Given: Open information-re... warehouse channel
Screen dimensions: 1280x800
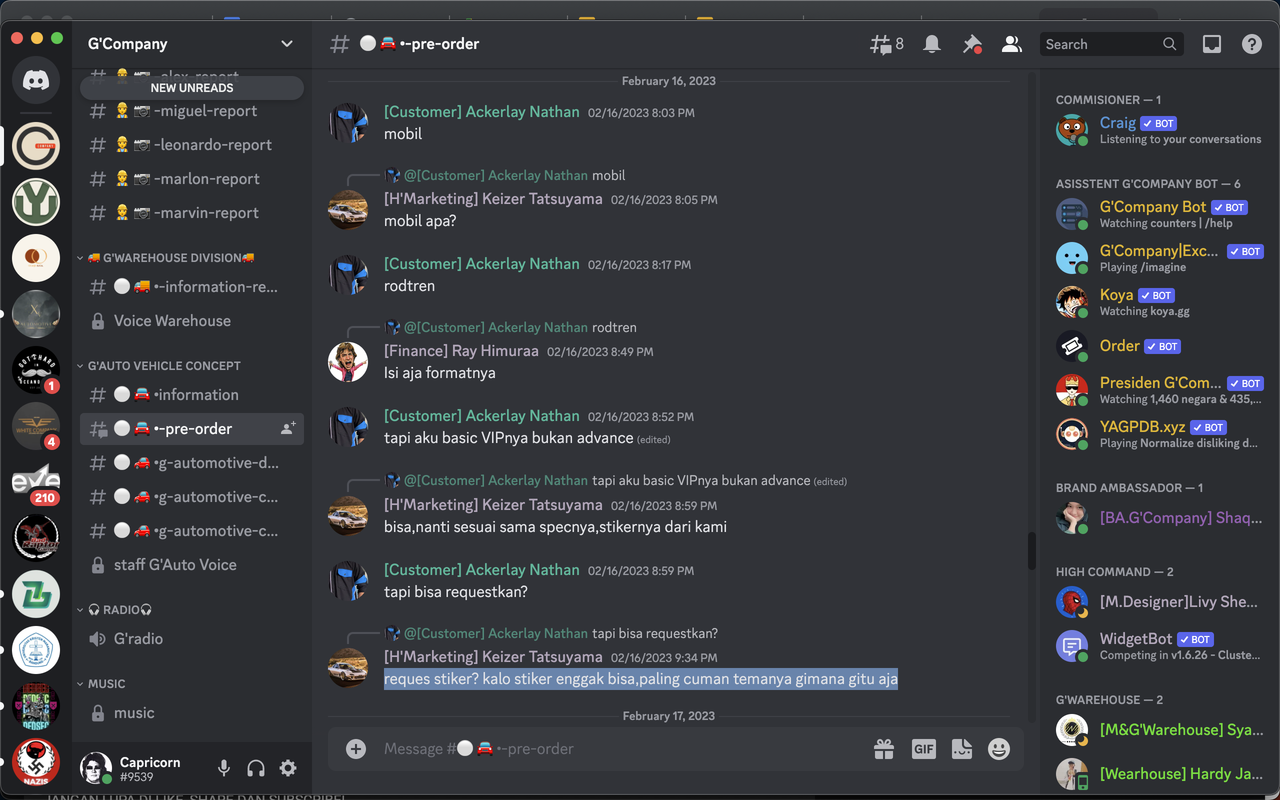Looking at the screenshot, I should (x=192, y=287).
